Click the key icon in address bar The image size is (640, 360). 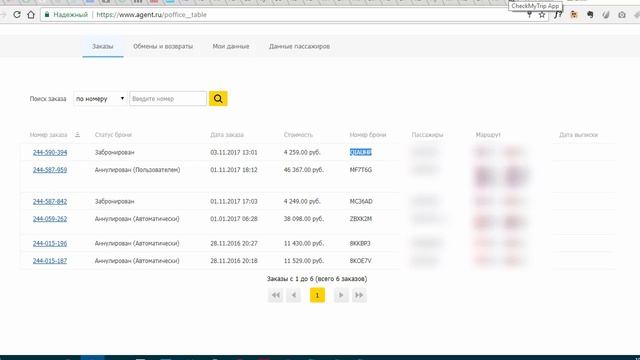point(529,15)
